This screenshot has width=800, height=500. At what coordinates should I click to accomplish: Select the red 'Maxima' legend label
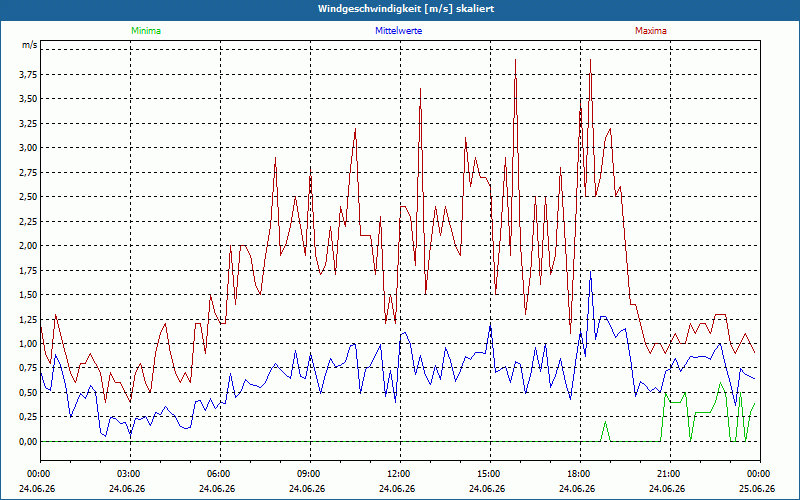(x=651, y=31)
